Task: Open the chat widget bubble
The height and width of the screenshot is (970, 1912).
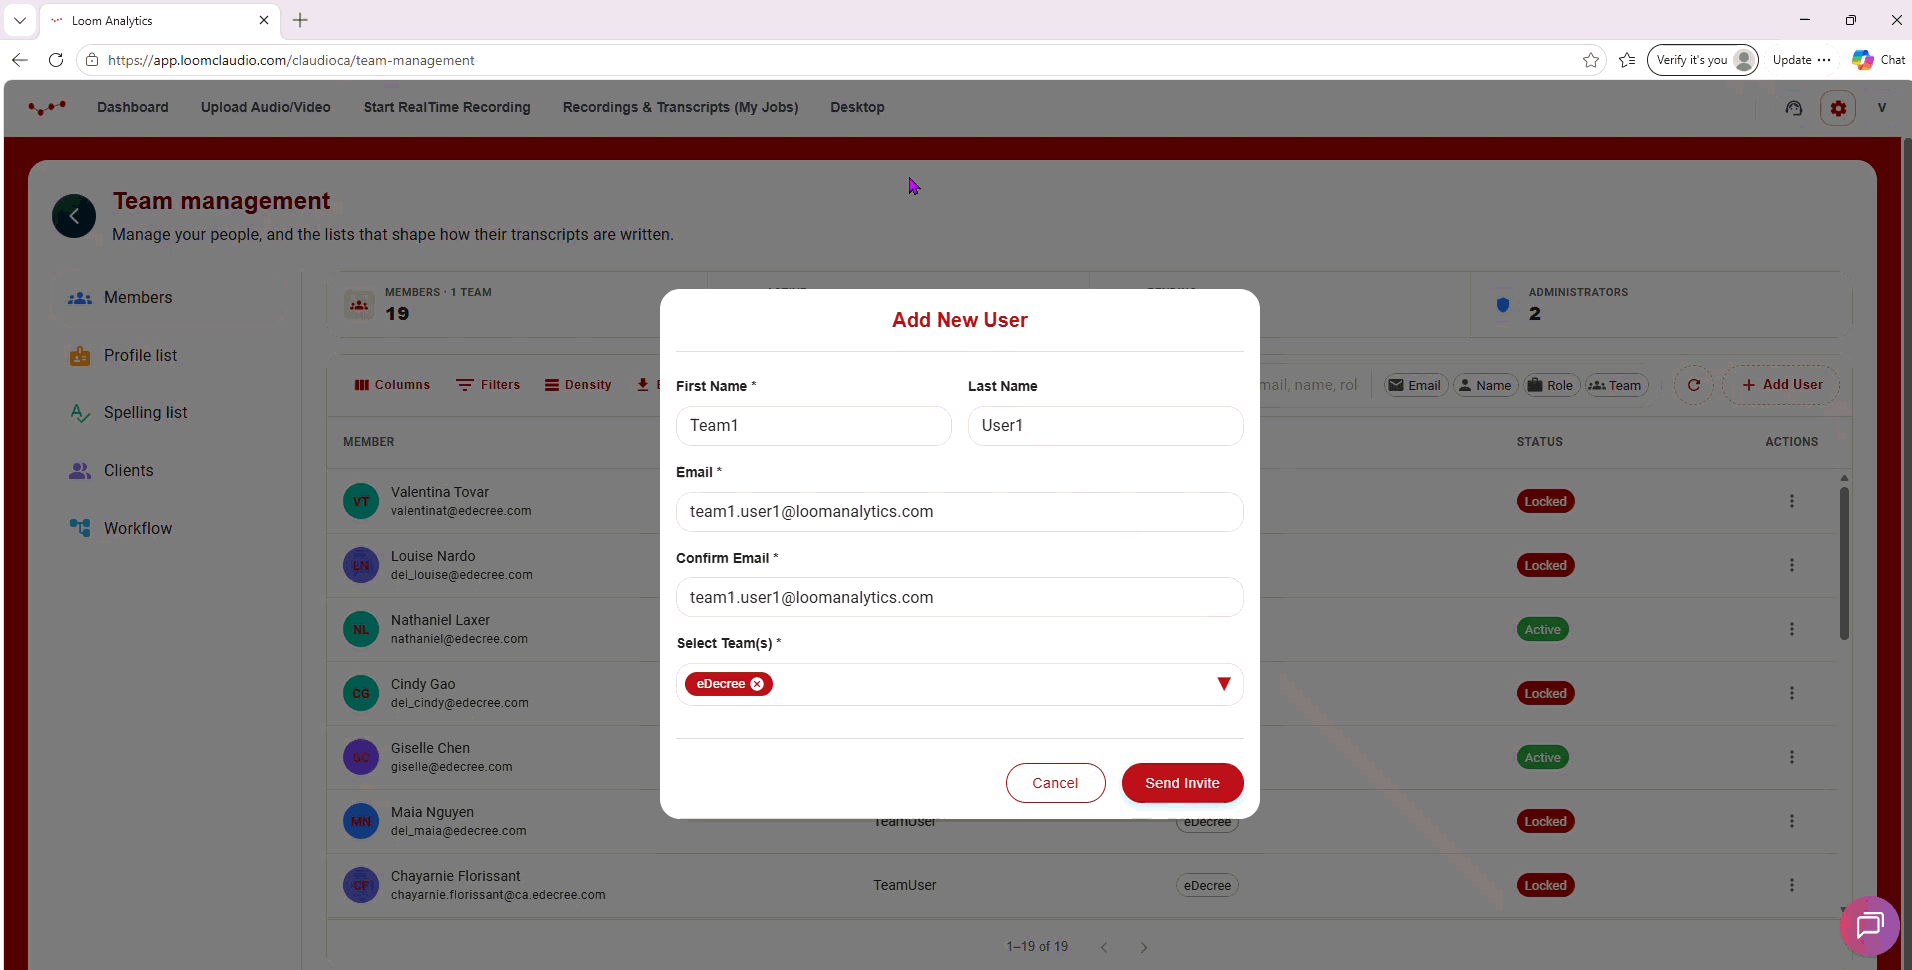Action: (x=1869, y=926)
